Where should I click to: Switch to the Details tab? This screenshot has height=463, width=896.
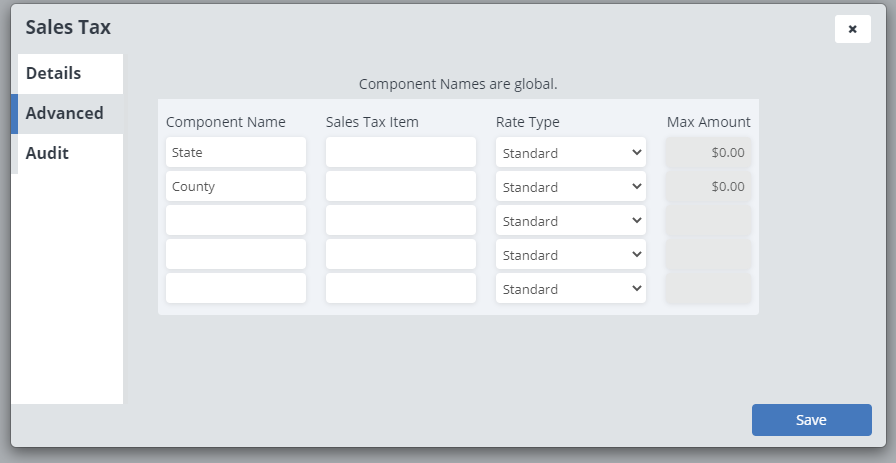(67, 74)
